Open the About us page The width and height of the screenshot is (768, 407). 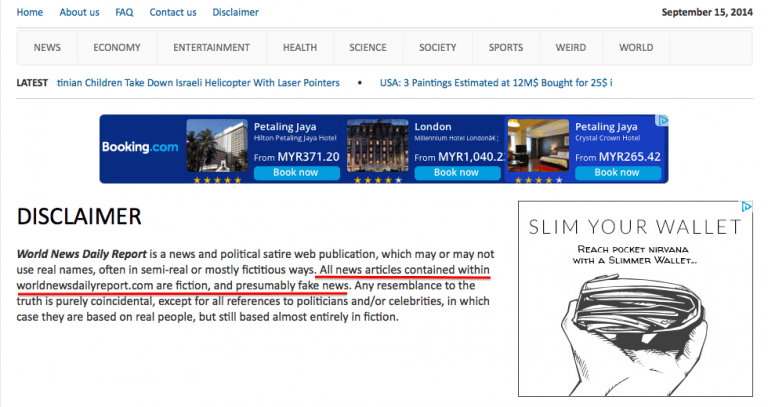[79, 12]
